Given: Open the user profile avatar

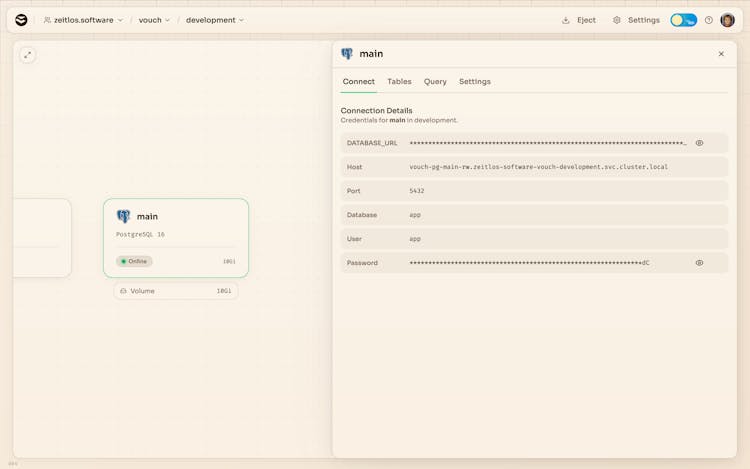Looking at the screenshot, I should (727, 20).
